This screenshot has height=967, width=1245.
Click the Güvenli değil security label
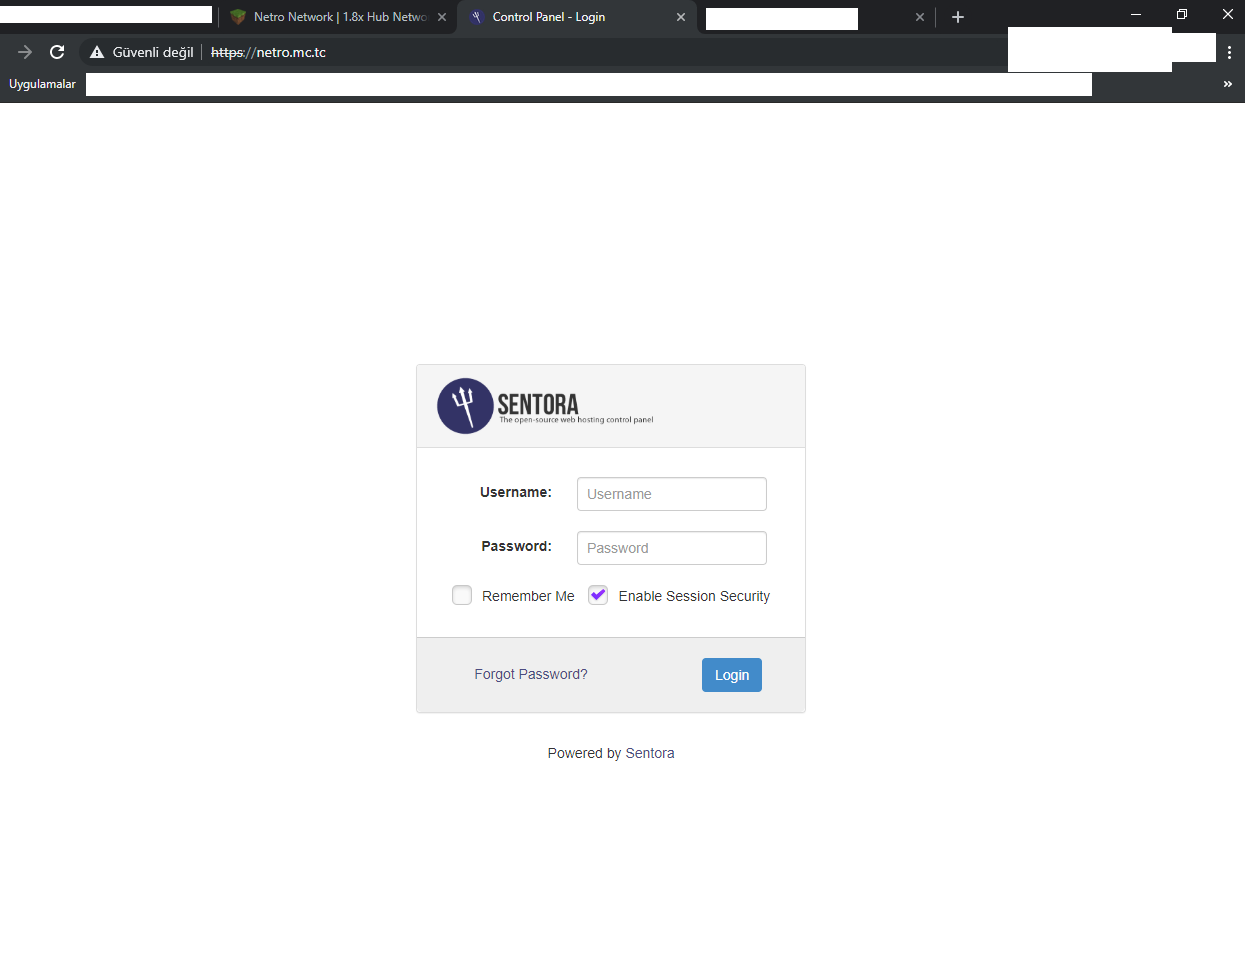153,52
